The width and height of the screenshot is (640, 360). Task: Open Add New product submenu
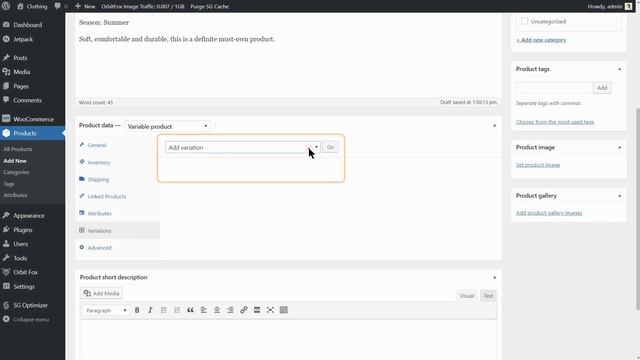pyautogui.click(x=15, y=161)
